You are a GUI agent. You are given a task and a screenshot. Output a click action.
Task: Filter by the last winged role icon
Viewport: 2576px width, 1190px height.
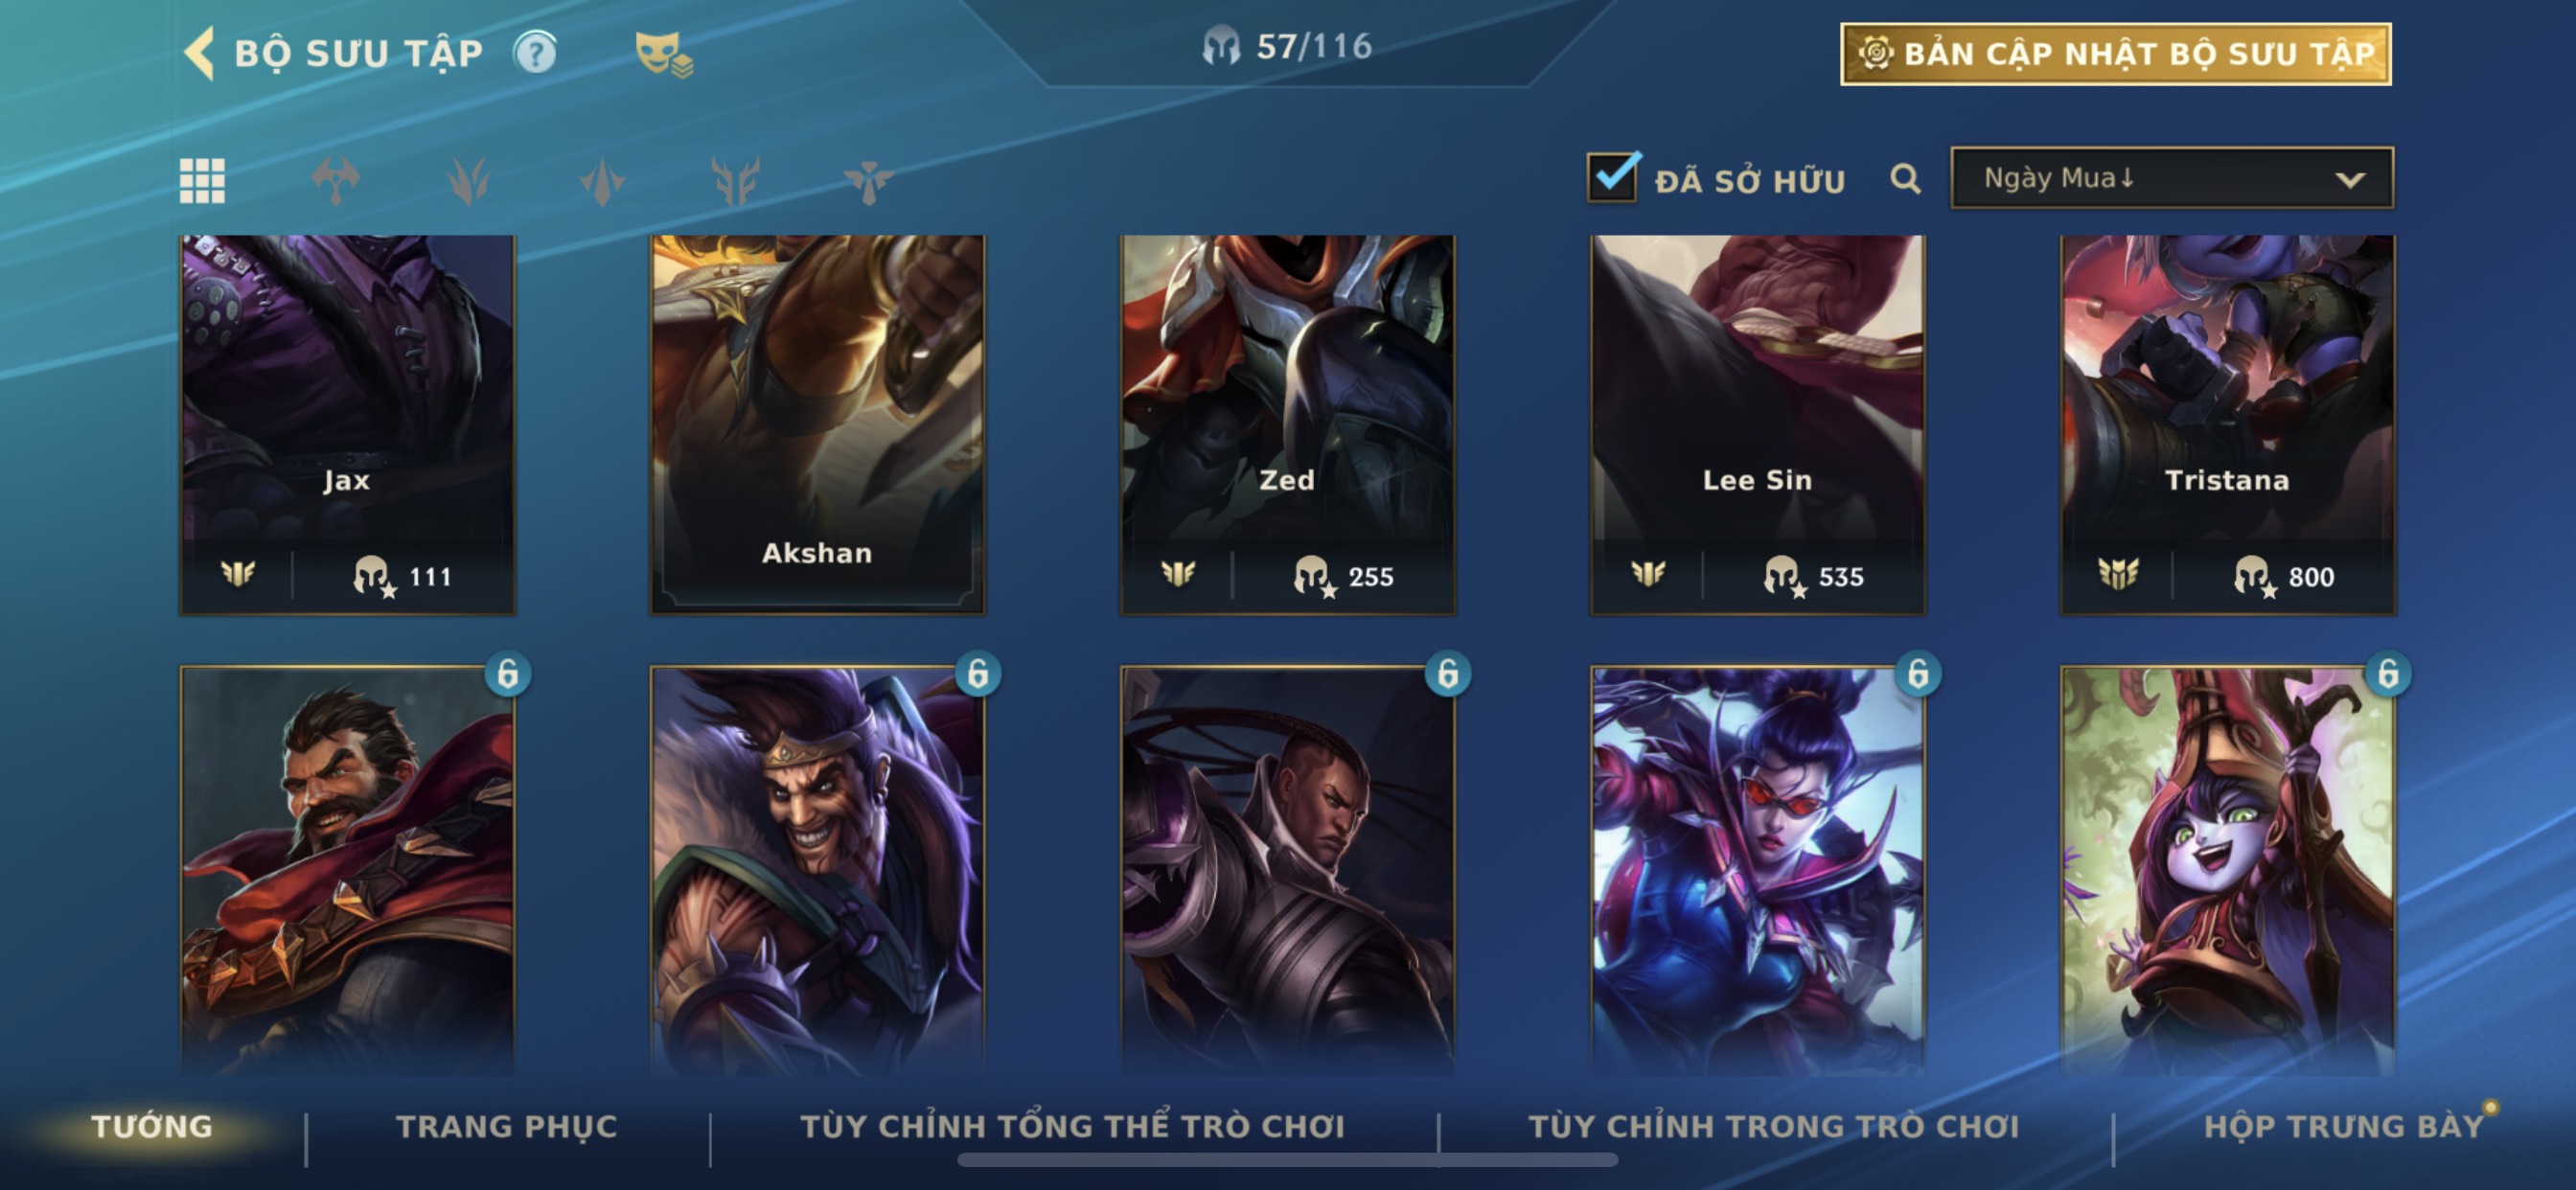868,181
